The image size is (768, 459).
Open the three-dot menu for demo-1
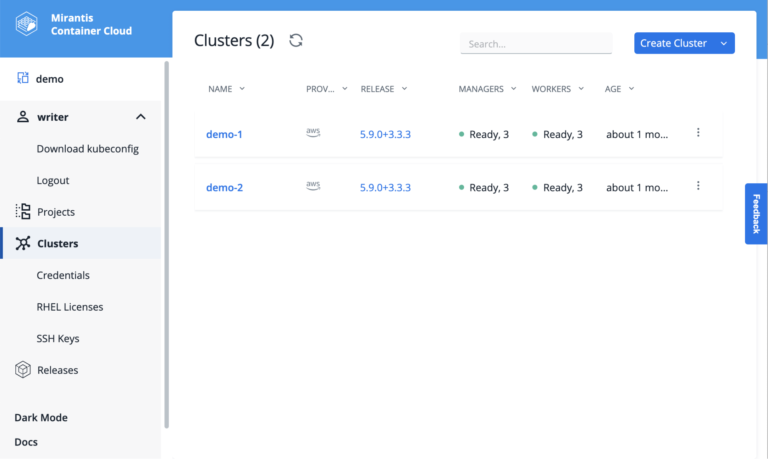pyautogui.click(x=698, y=133)
